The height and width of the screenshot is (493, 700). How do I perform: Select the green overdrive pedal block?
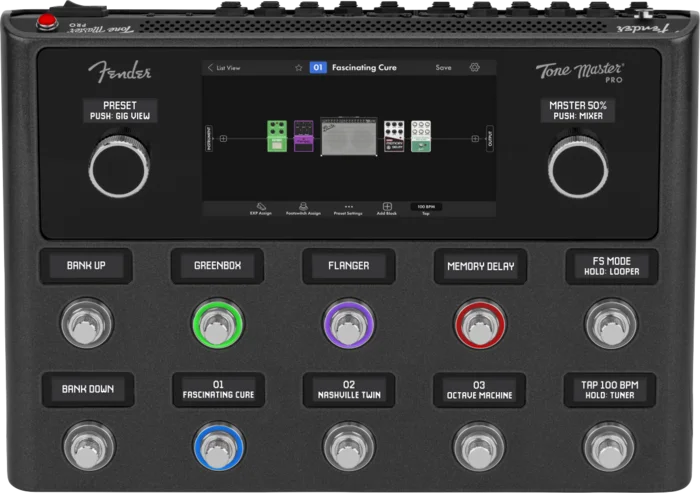tap(277, 137)
